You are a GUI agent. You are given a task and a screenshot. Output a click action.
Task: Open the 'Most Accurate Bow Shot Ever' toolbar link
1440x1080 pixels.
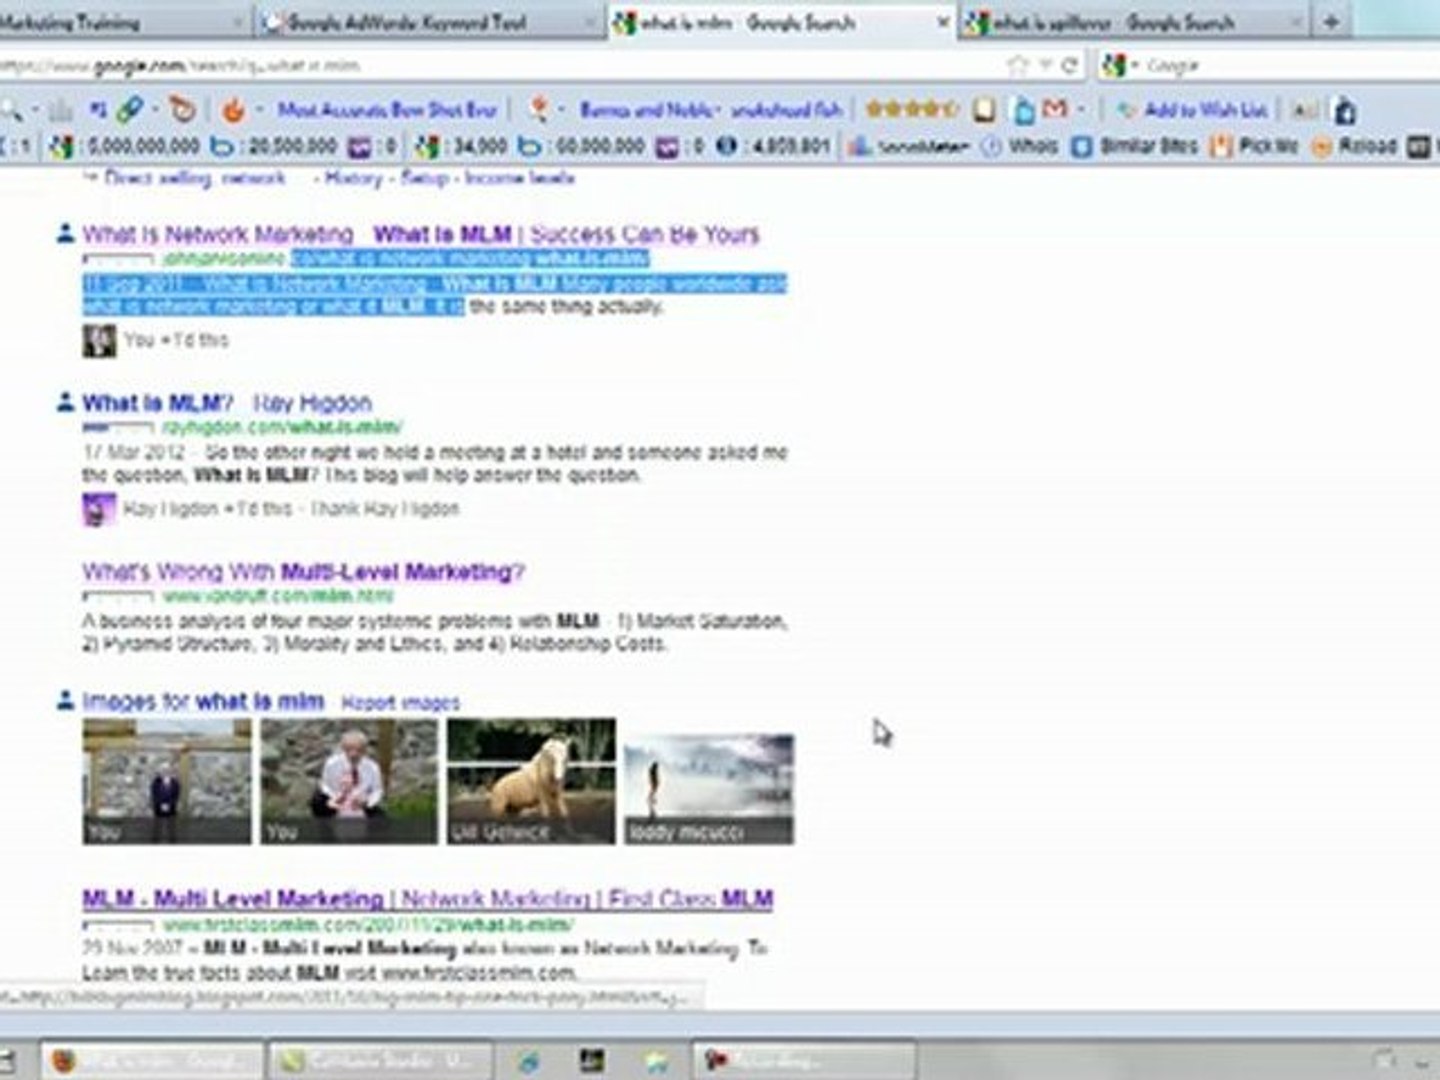tap(386, 110)
